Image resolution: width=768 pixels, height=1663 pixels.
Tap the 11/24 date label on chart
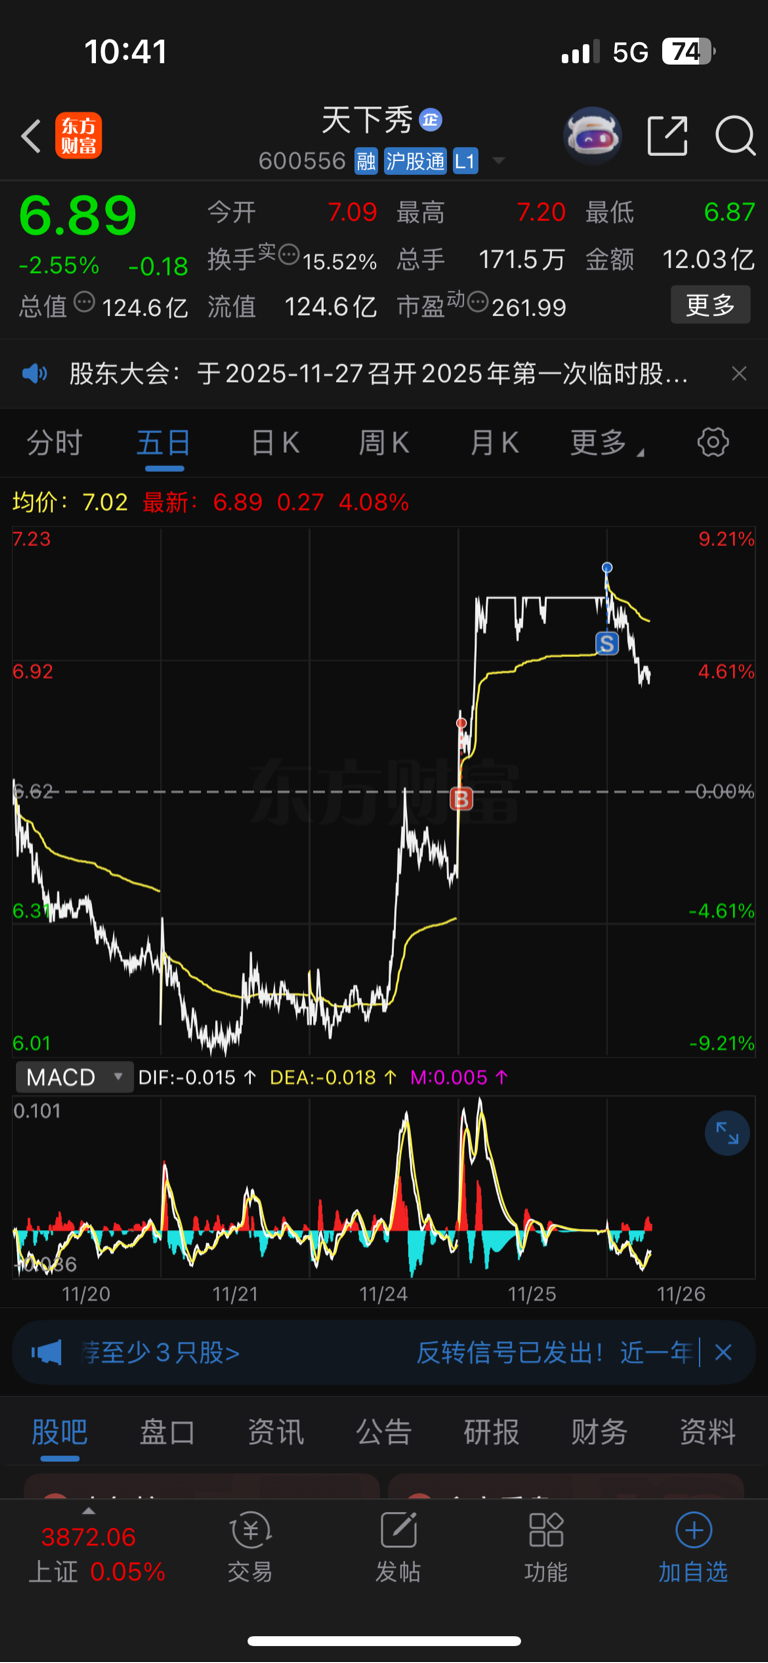pyautogui.click(x=383, y=1294)
